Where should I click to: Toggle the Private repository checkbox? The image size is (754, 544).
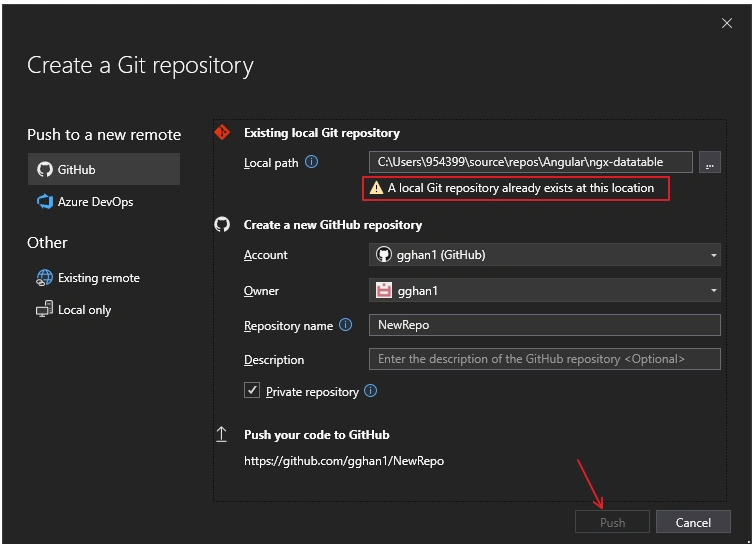coord(252,390)
